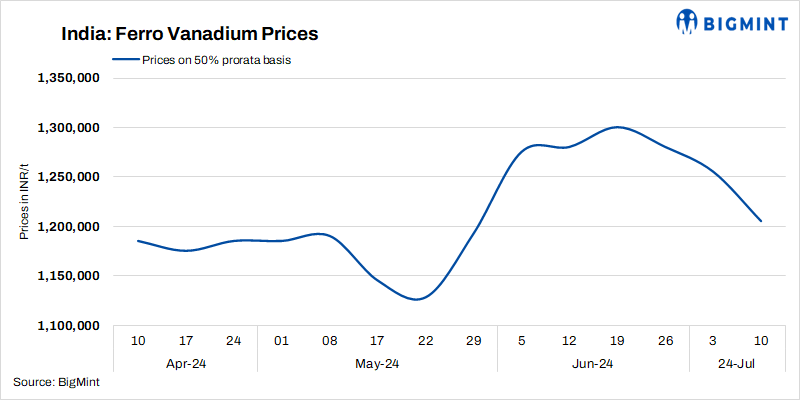The image size is (800, 400).
Task: Click the blue legend line swatch
Action: pos(125,59)
